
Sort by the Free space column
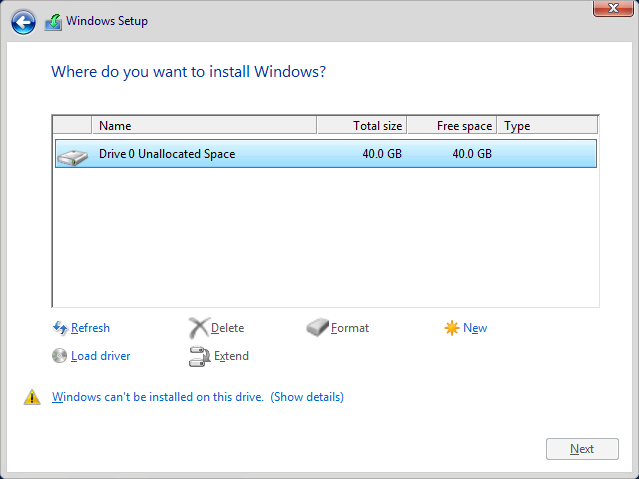click(x=452, y=126)
